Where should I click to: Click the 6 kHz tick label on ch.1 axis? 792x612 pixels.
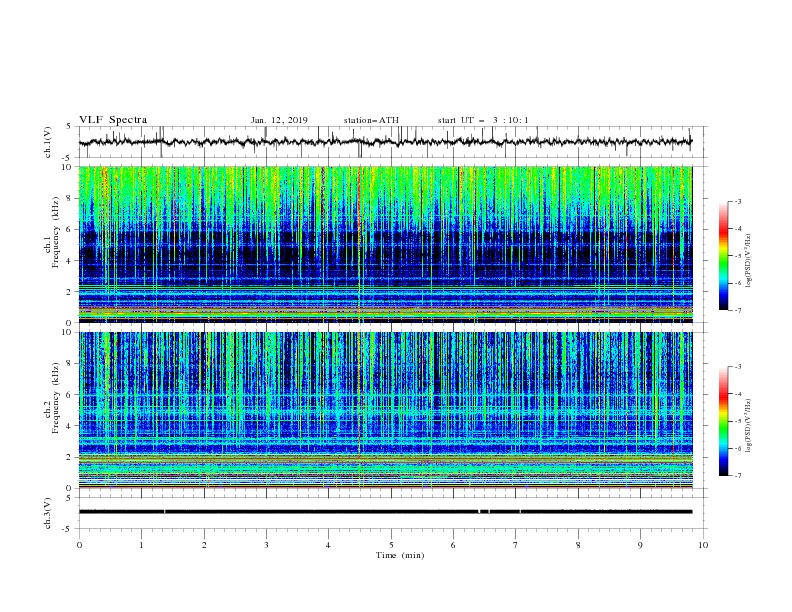[x=70, y=229]
